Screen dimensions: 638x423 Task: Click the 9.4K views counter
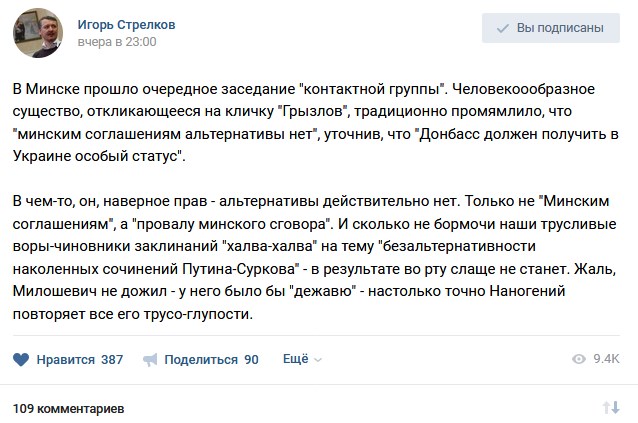[x=606, y=359]
